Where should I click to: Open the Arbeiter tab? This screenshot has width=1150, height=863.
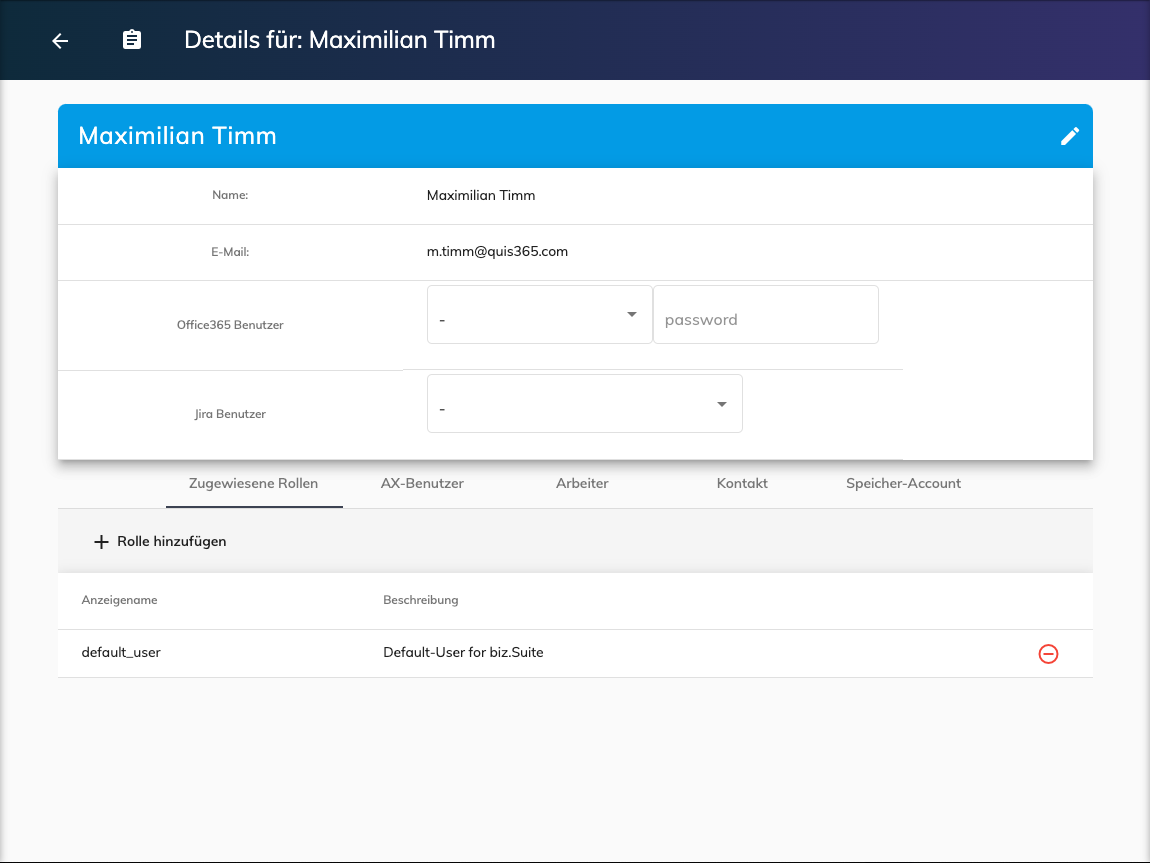click(x=582, y=483)
